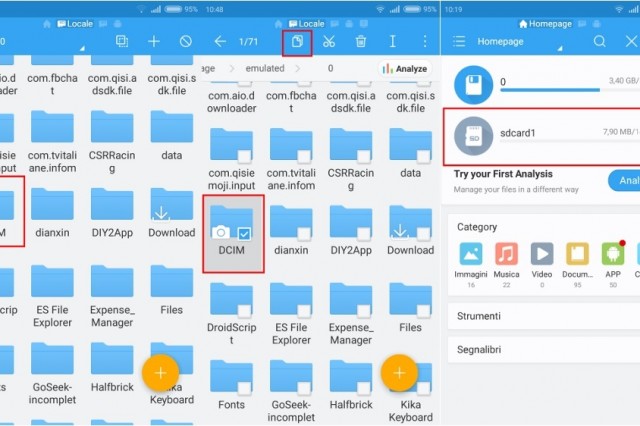This screenshot has width=640, height=426.
Task: Check the CSRRacing folder checkbox in middle screen
Action: click(x=363, y=157)
